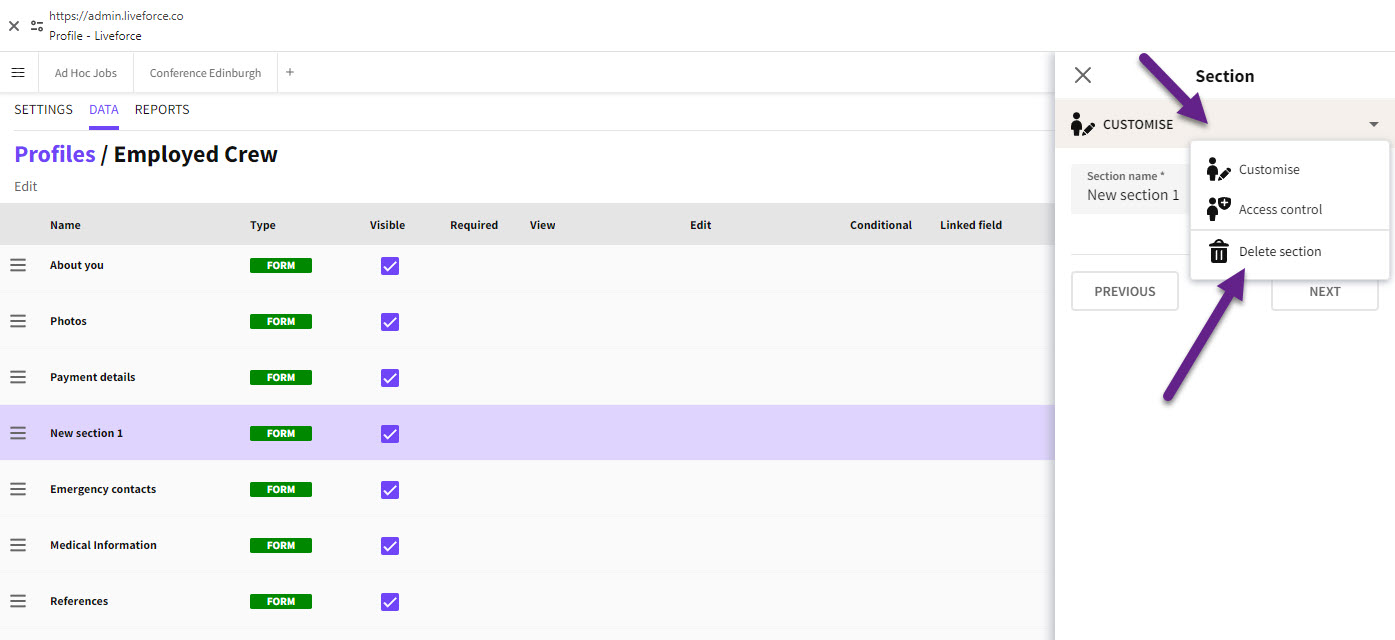Open the SETTINGS tab
This screenshot has height=640, width=1395.
(43, 110)
